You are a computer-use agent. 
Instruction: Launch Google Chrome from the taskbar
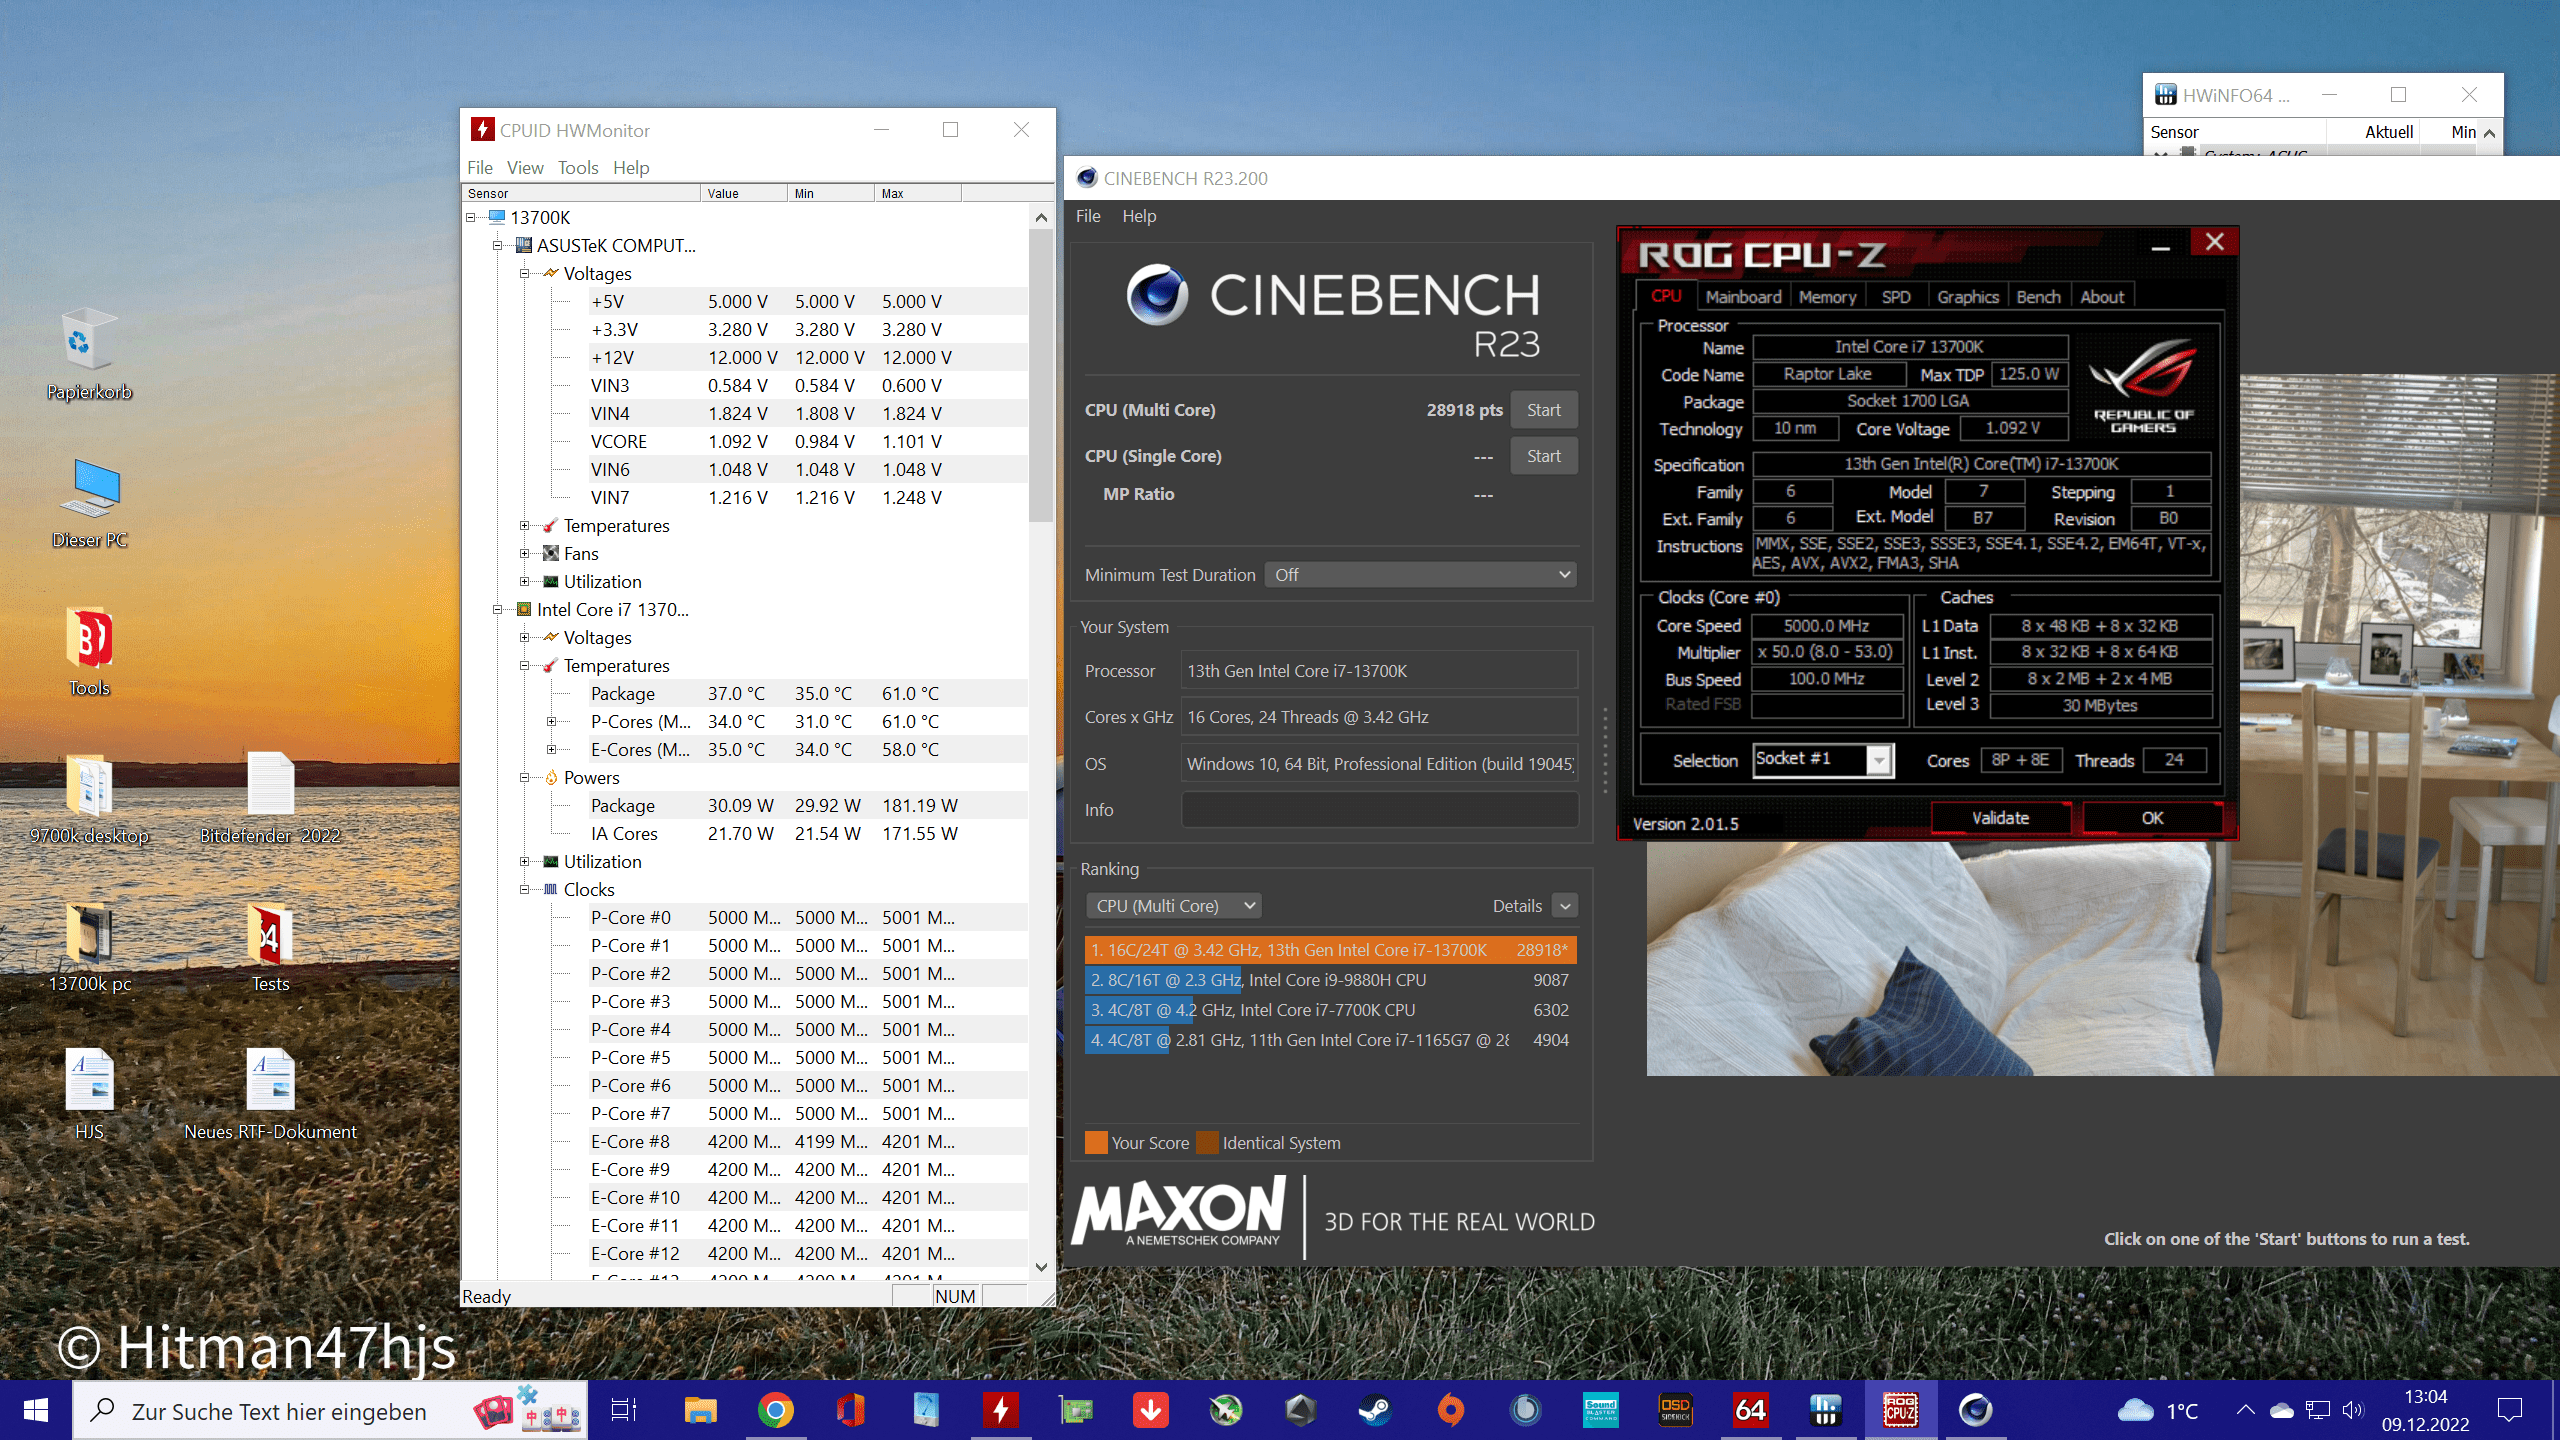point(775,1410)
